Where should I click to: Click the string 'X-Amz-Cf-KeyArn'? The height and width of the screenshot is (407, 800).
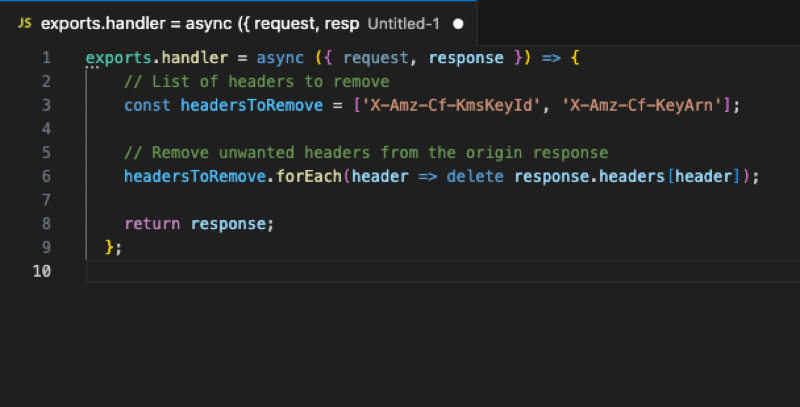click(641, 105)
